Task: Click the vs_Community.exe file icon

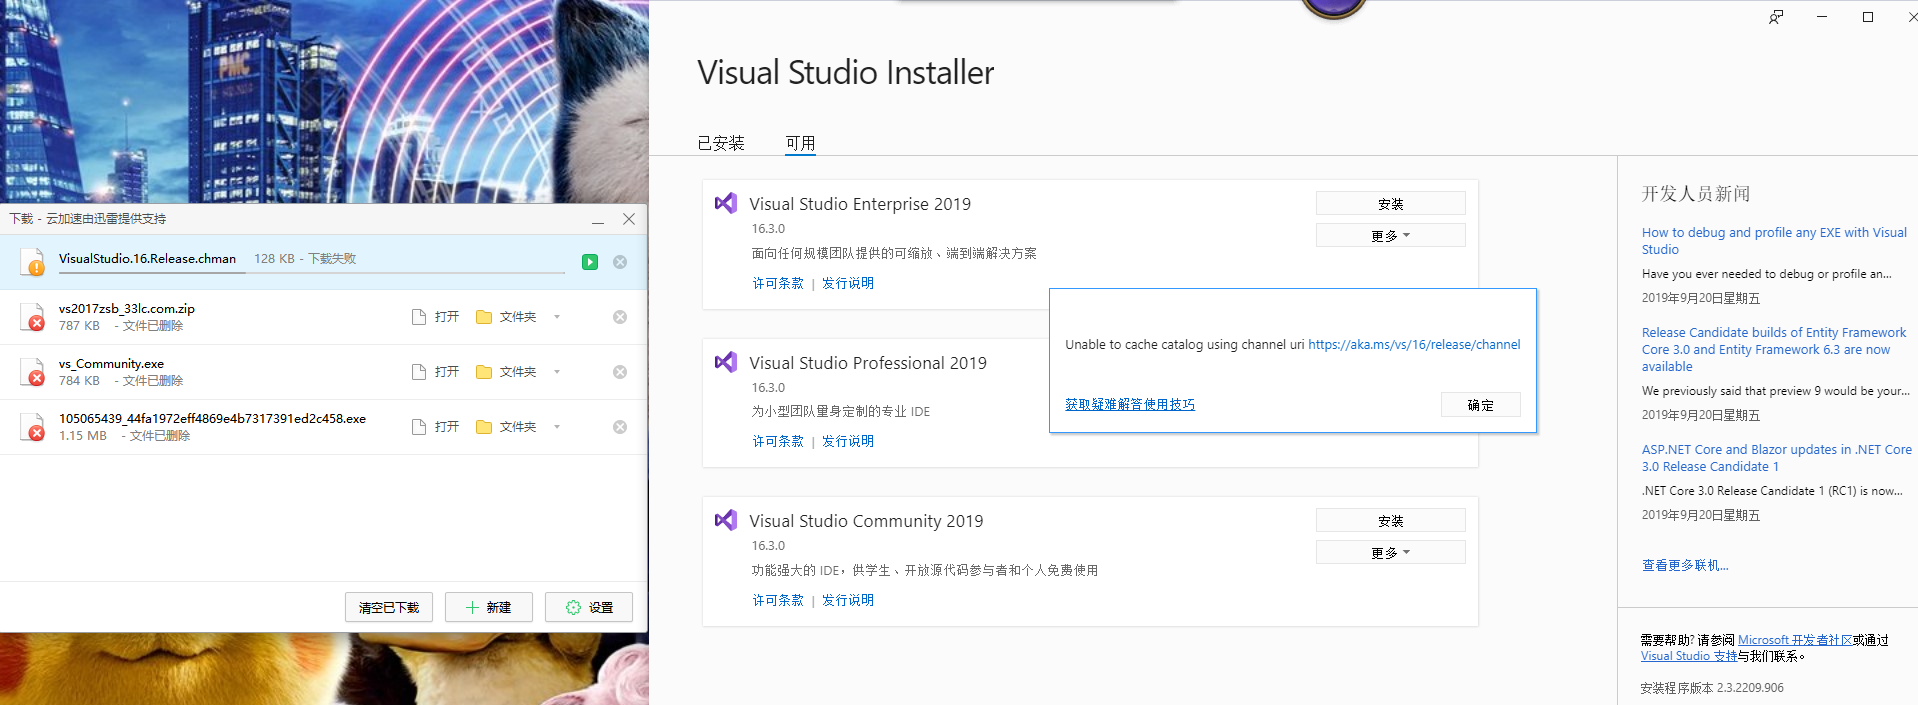Action: click(x=33, y=372)
